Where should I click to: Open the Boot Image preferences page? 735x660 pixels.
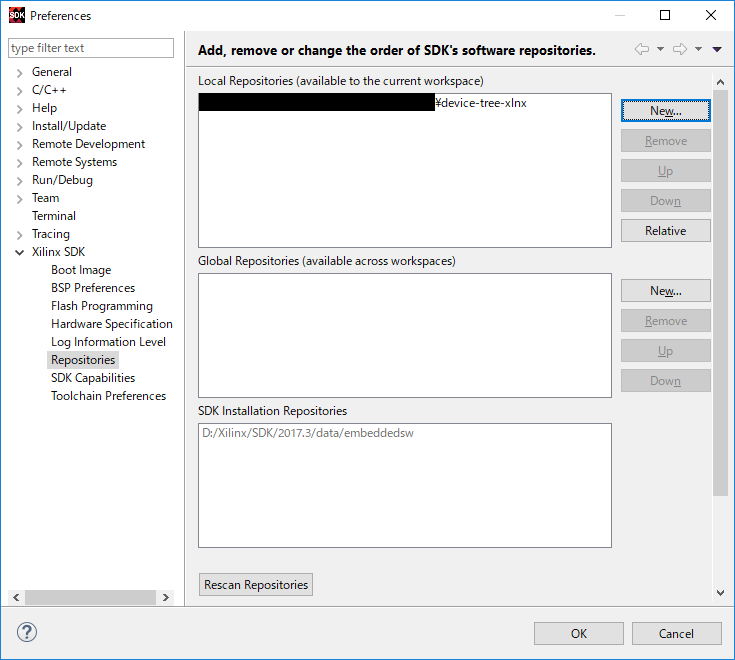point(81,270)
